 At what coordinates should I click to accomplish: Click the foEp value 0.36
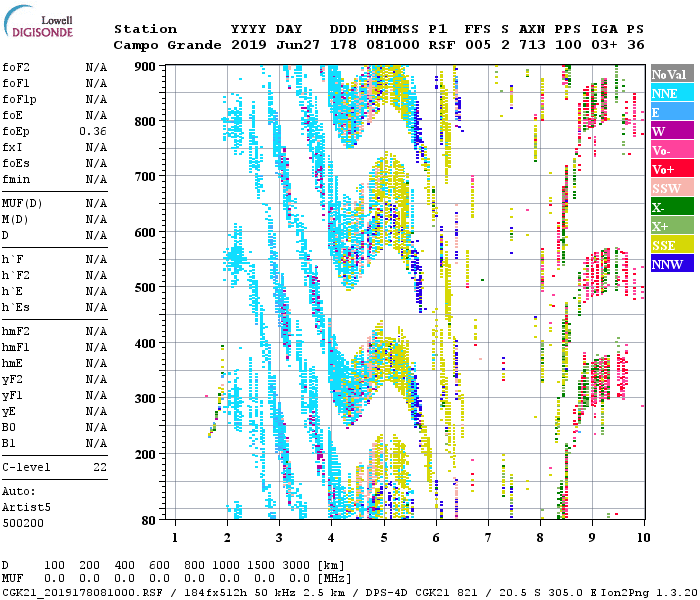pos(93,131)
